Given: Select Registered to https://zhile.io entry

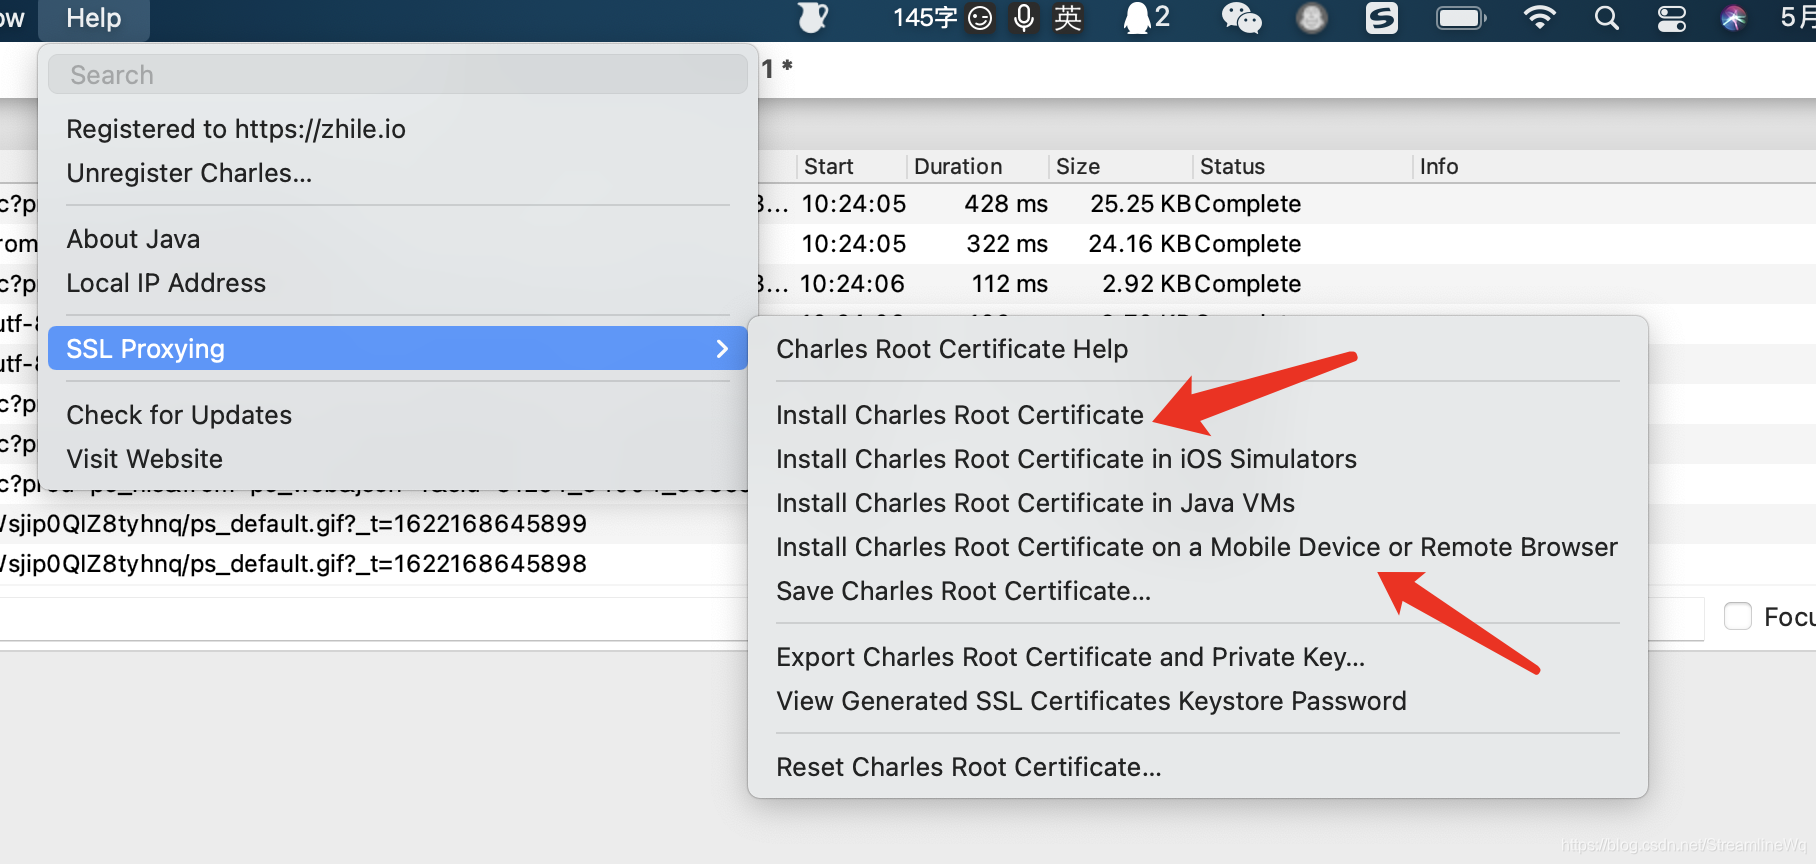Looking at the screenshot, I should [236, 129].
